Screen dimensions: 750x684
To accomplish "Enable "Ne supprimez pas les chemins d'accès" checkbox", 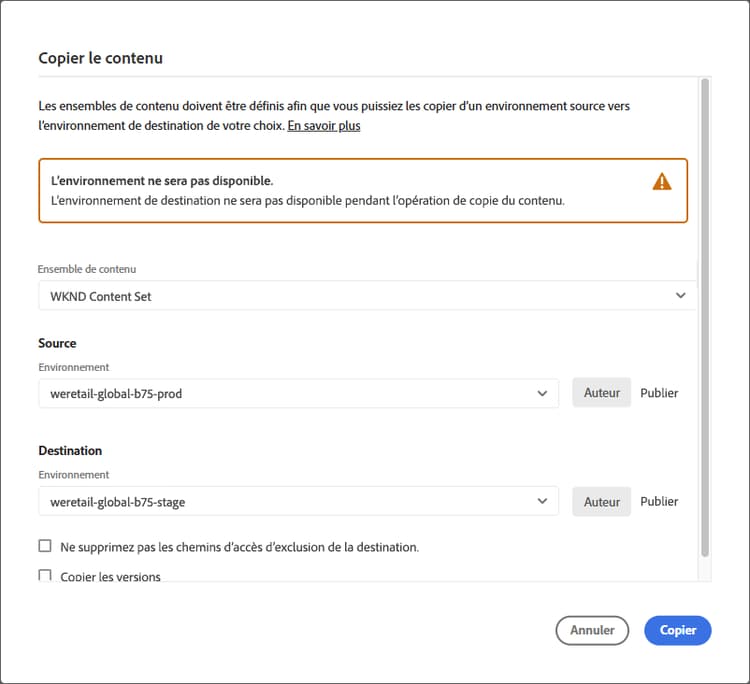I will (x=45, y=546).
